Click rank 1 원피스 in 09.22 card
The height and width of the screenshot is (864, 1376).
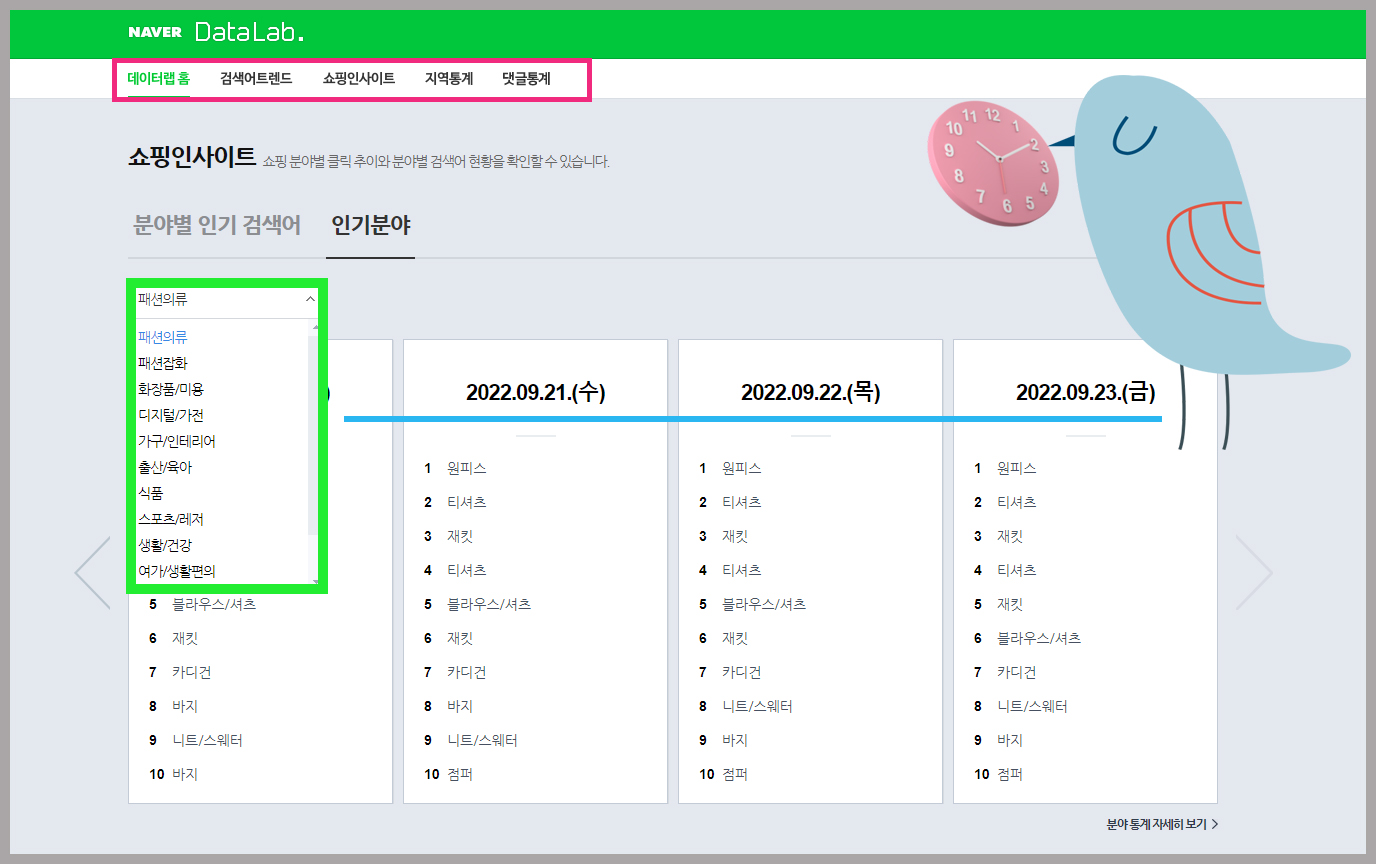[742, 468]
